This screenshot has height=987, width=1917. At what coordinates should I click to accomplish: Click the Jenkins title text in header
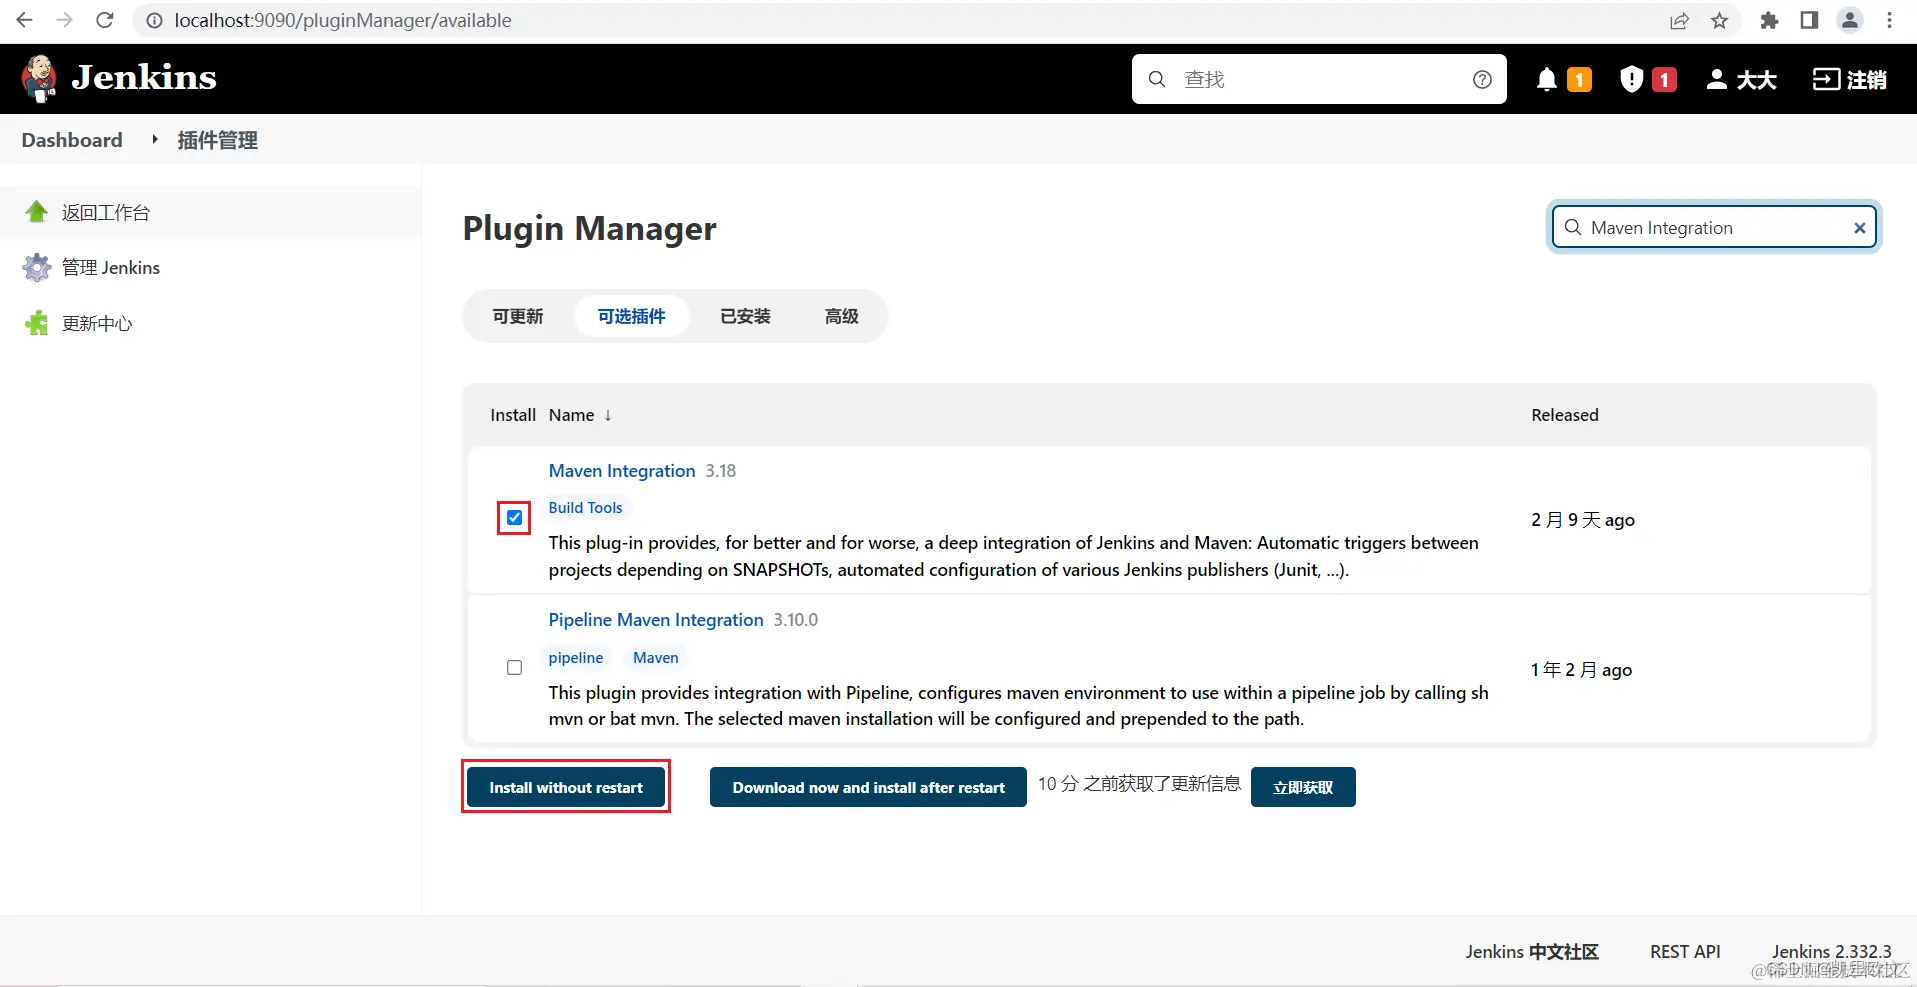[144, 78]
